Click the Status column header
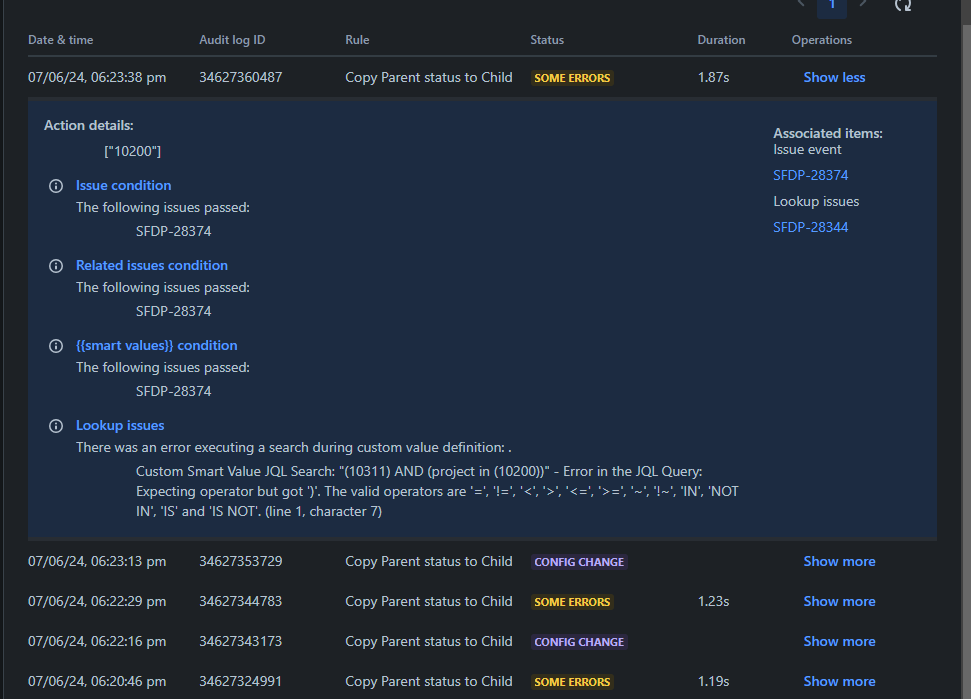Image resolution: width=971 pixels, height=699 pixels. (547, 40)
